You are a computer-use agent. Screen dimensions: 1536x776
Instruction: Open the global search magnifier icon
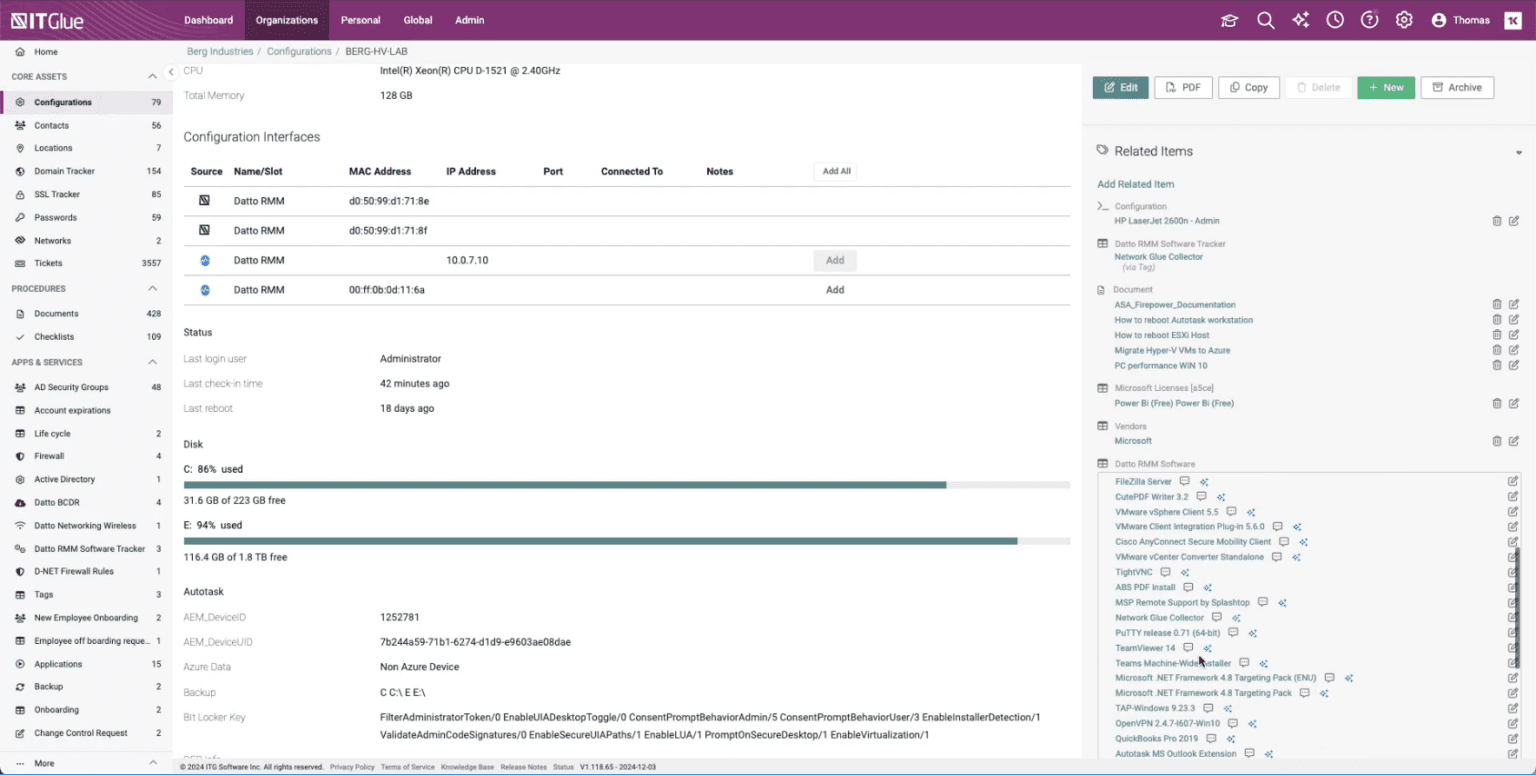coord(1265,20)
